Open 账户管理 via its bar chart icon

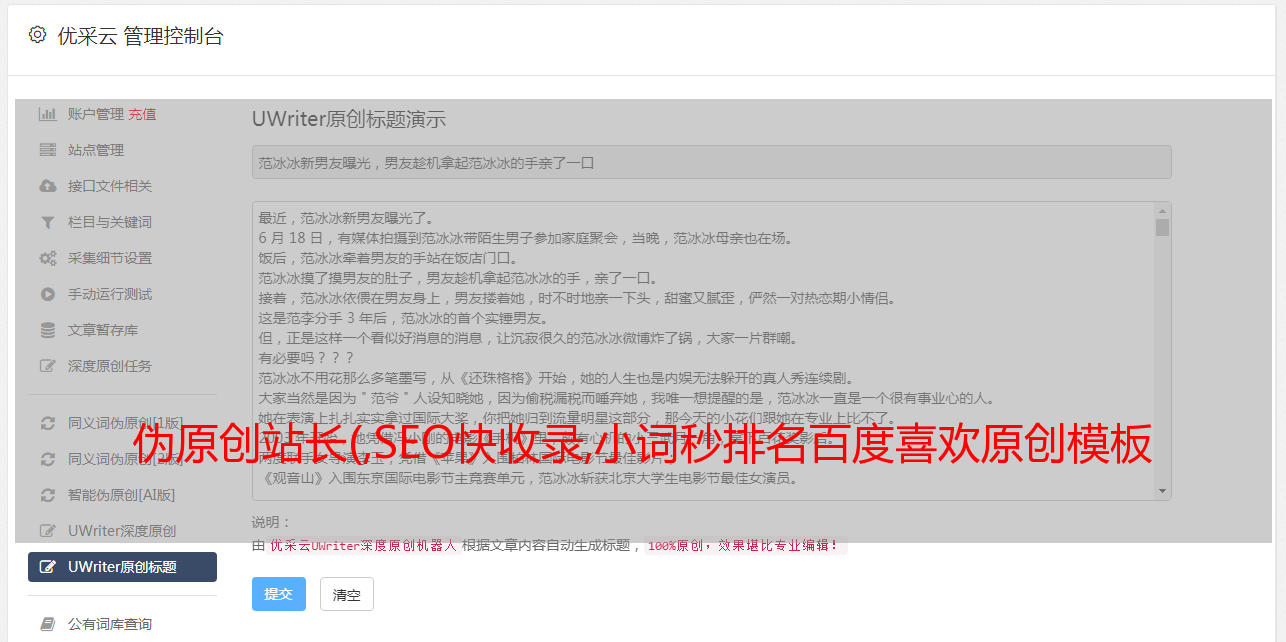pyautogui.click(x=47, y=114)
